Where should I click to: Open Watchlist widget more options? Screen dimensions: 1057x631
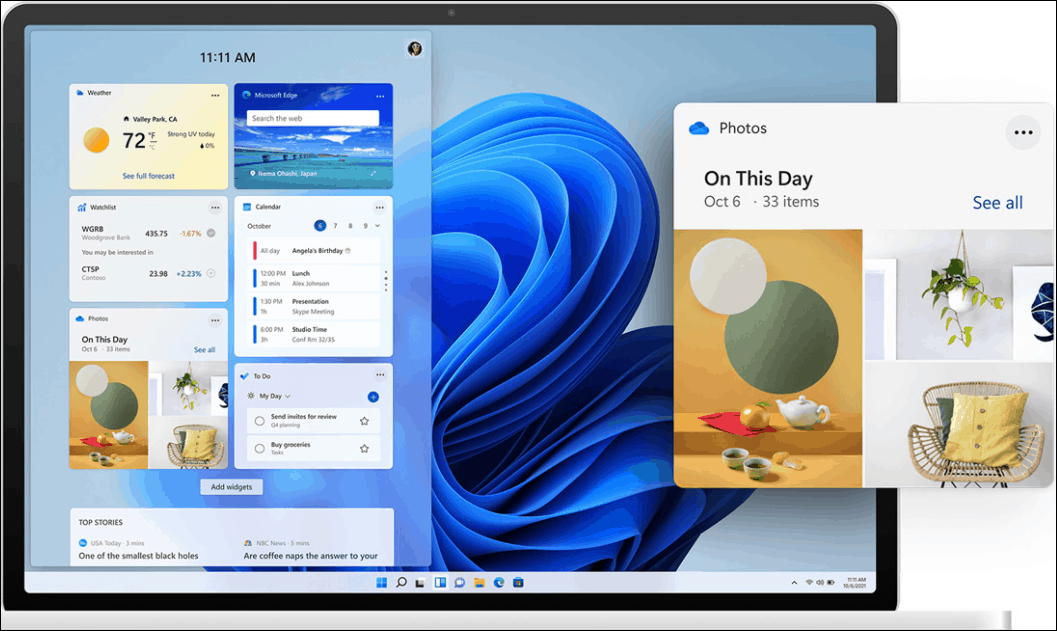215,208
